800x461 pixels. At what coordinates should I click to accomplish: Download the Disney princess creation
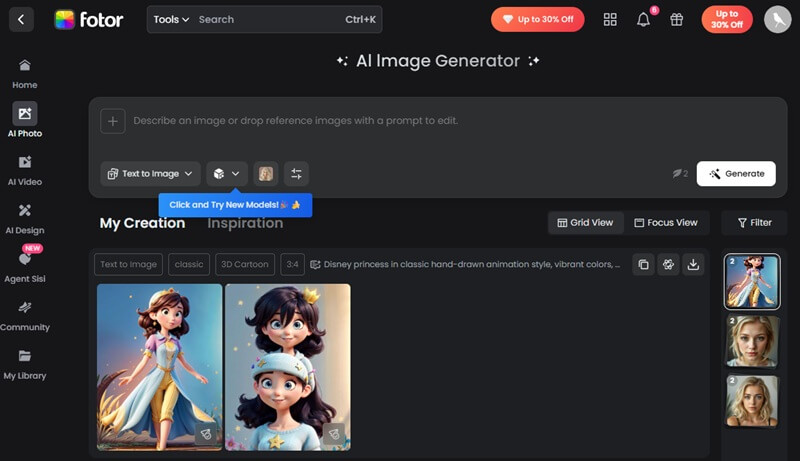pyautogui.click(x=693, y=264)
